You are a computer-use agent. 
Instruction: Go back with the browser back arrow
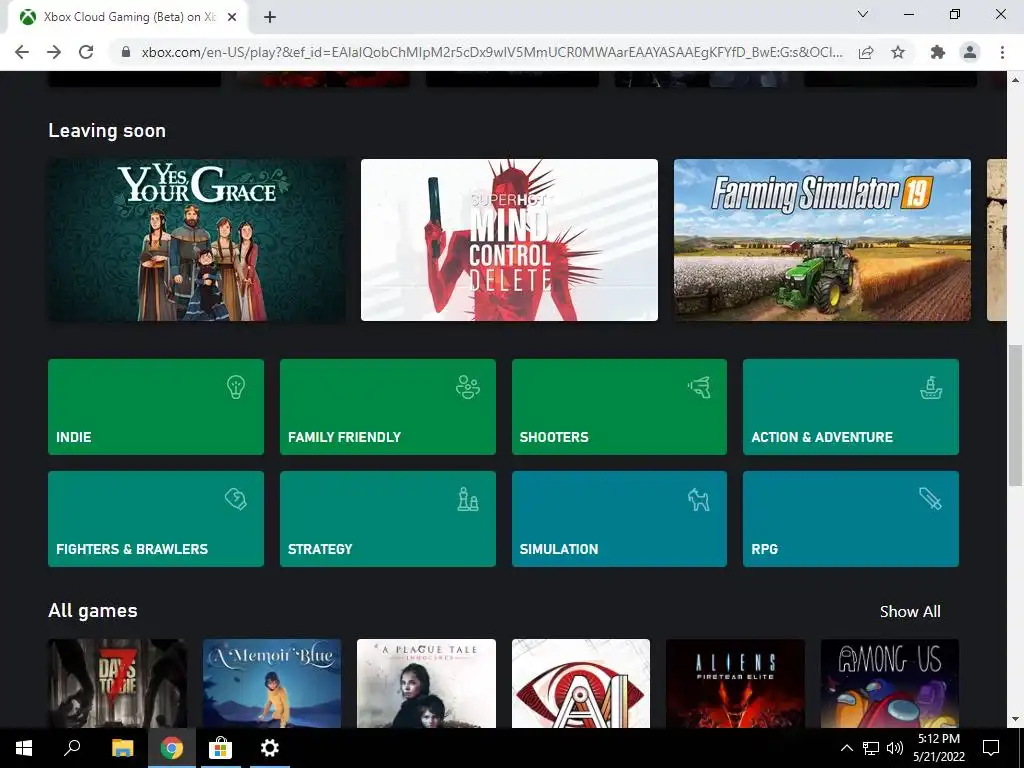(22, 52)
